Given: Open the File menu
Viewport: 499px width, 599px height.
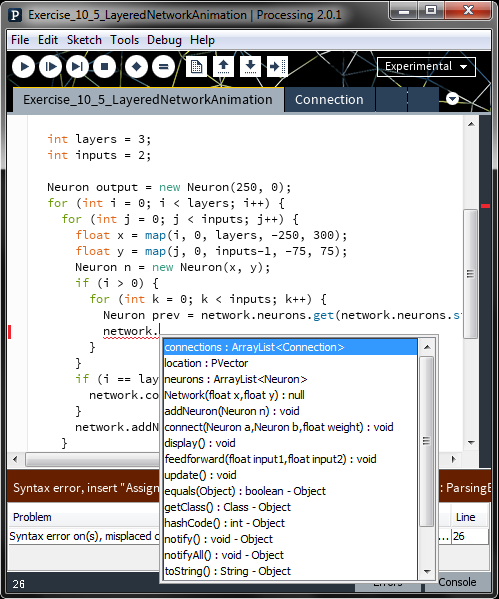Looking at the screenshot, I should [x=20, y=40].
